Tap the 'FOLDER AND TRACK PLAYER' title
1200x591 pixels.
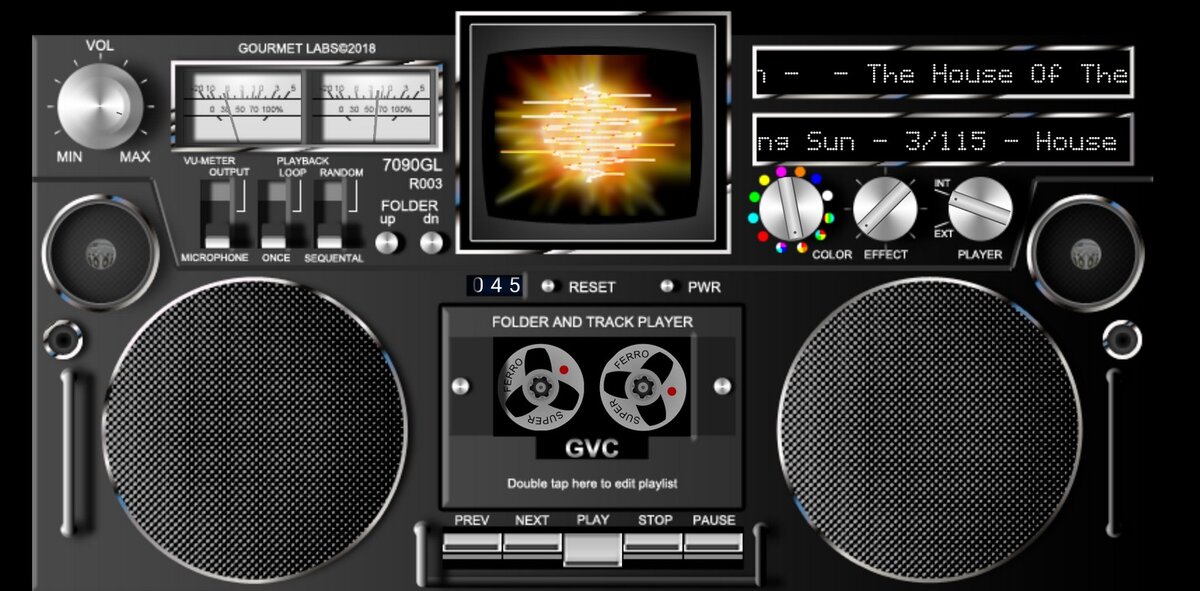592,322
